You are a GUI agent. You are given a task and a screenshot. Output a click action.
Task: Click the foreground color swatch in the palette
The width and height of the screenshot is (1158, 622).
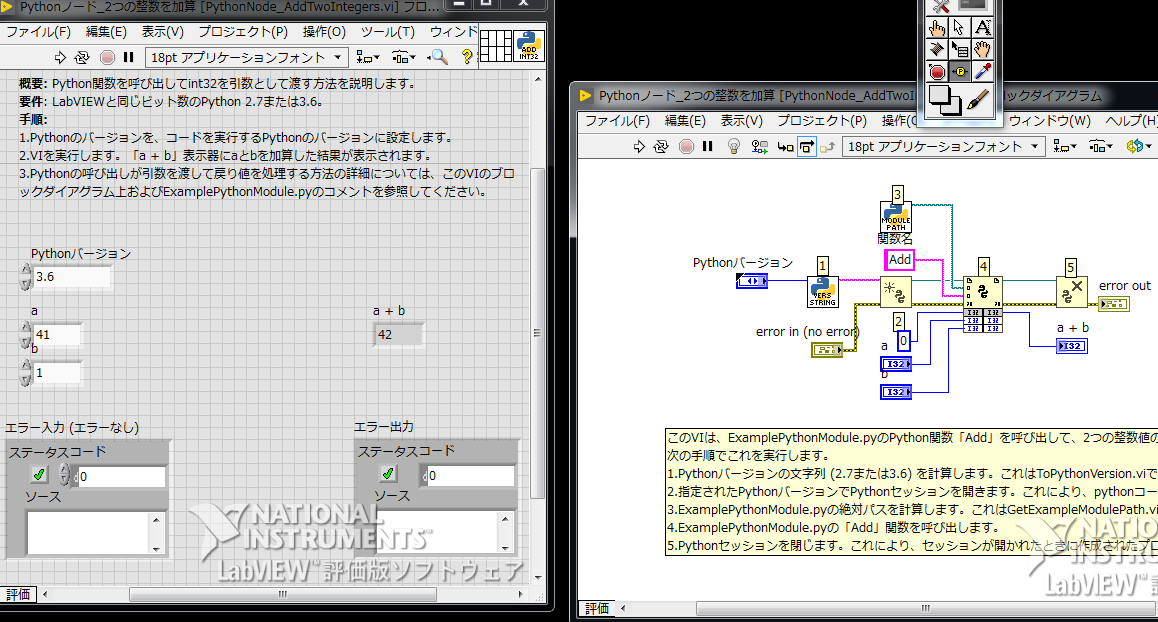tap(939, 92)
